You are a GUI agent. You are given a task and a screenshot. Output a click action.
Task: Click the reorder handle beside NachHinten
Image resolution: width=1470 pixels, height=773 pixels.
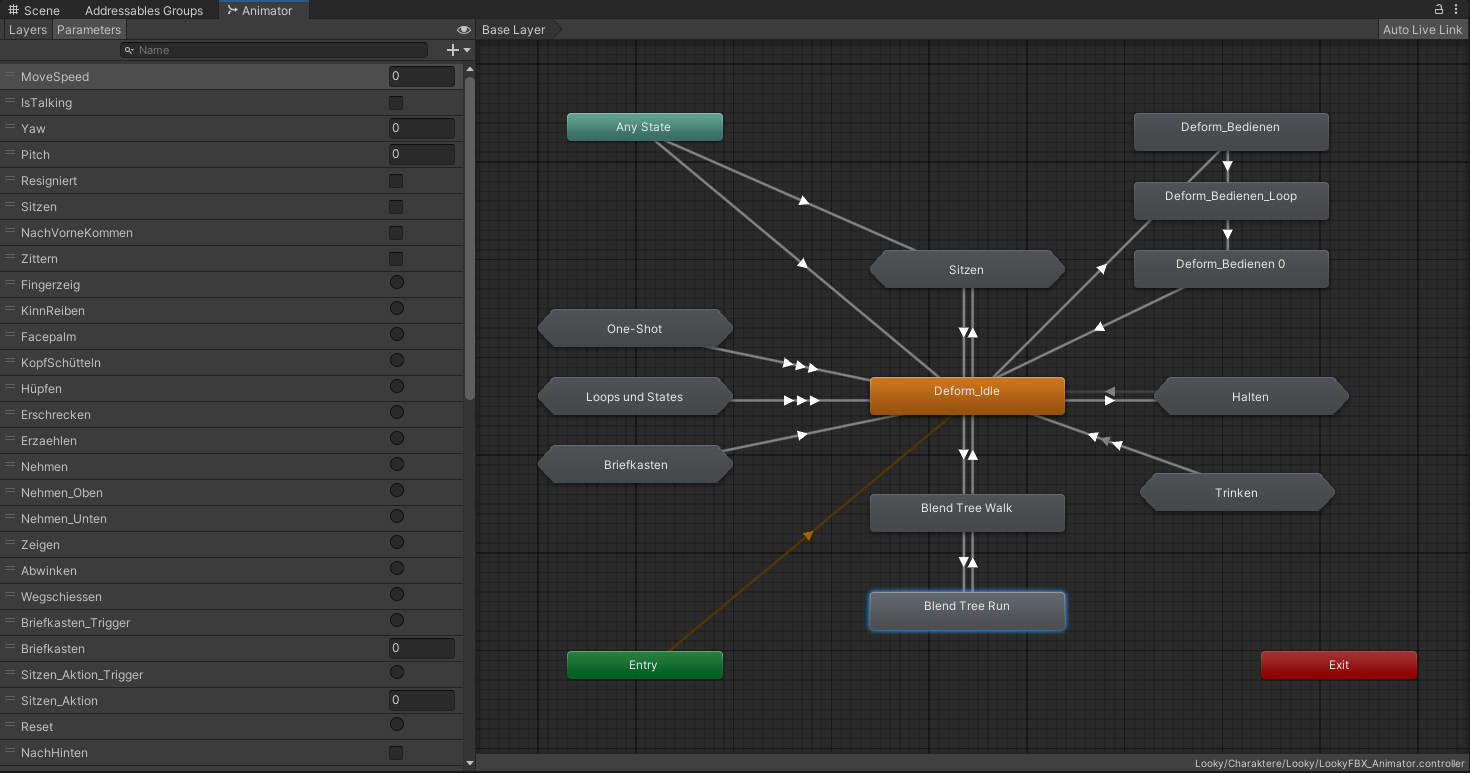click(x=10, y=752)
